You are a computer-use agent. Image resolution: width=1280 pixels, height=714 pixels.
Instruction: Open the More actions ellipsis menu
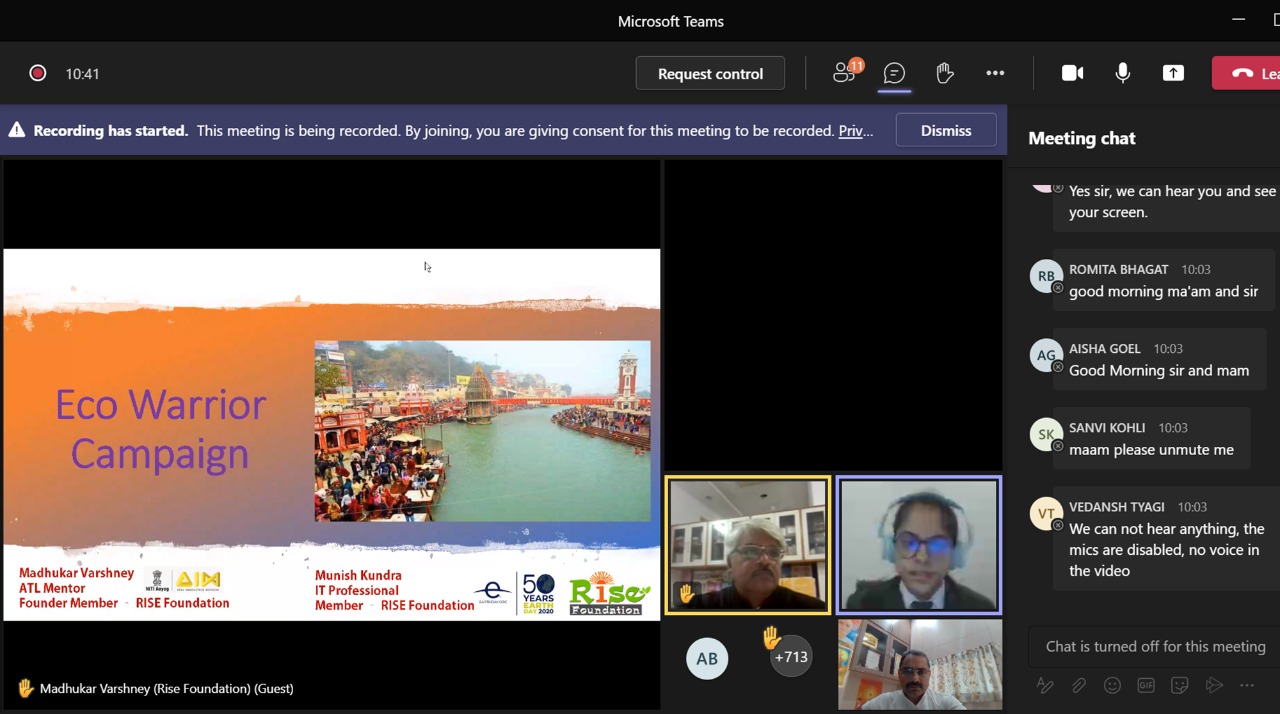pos(995,73)
